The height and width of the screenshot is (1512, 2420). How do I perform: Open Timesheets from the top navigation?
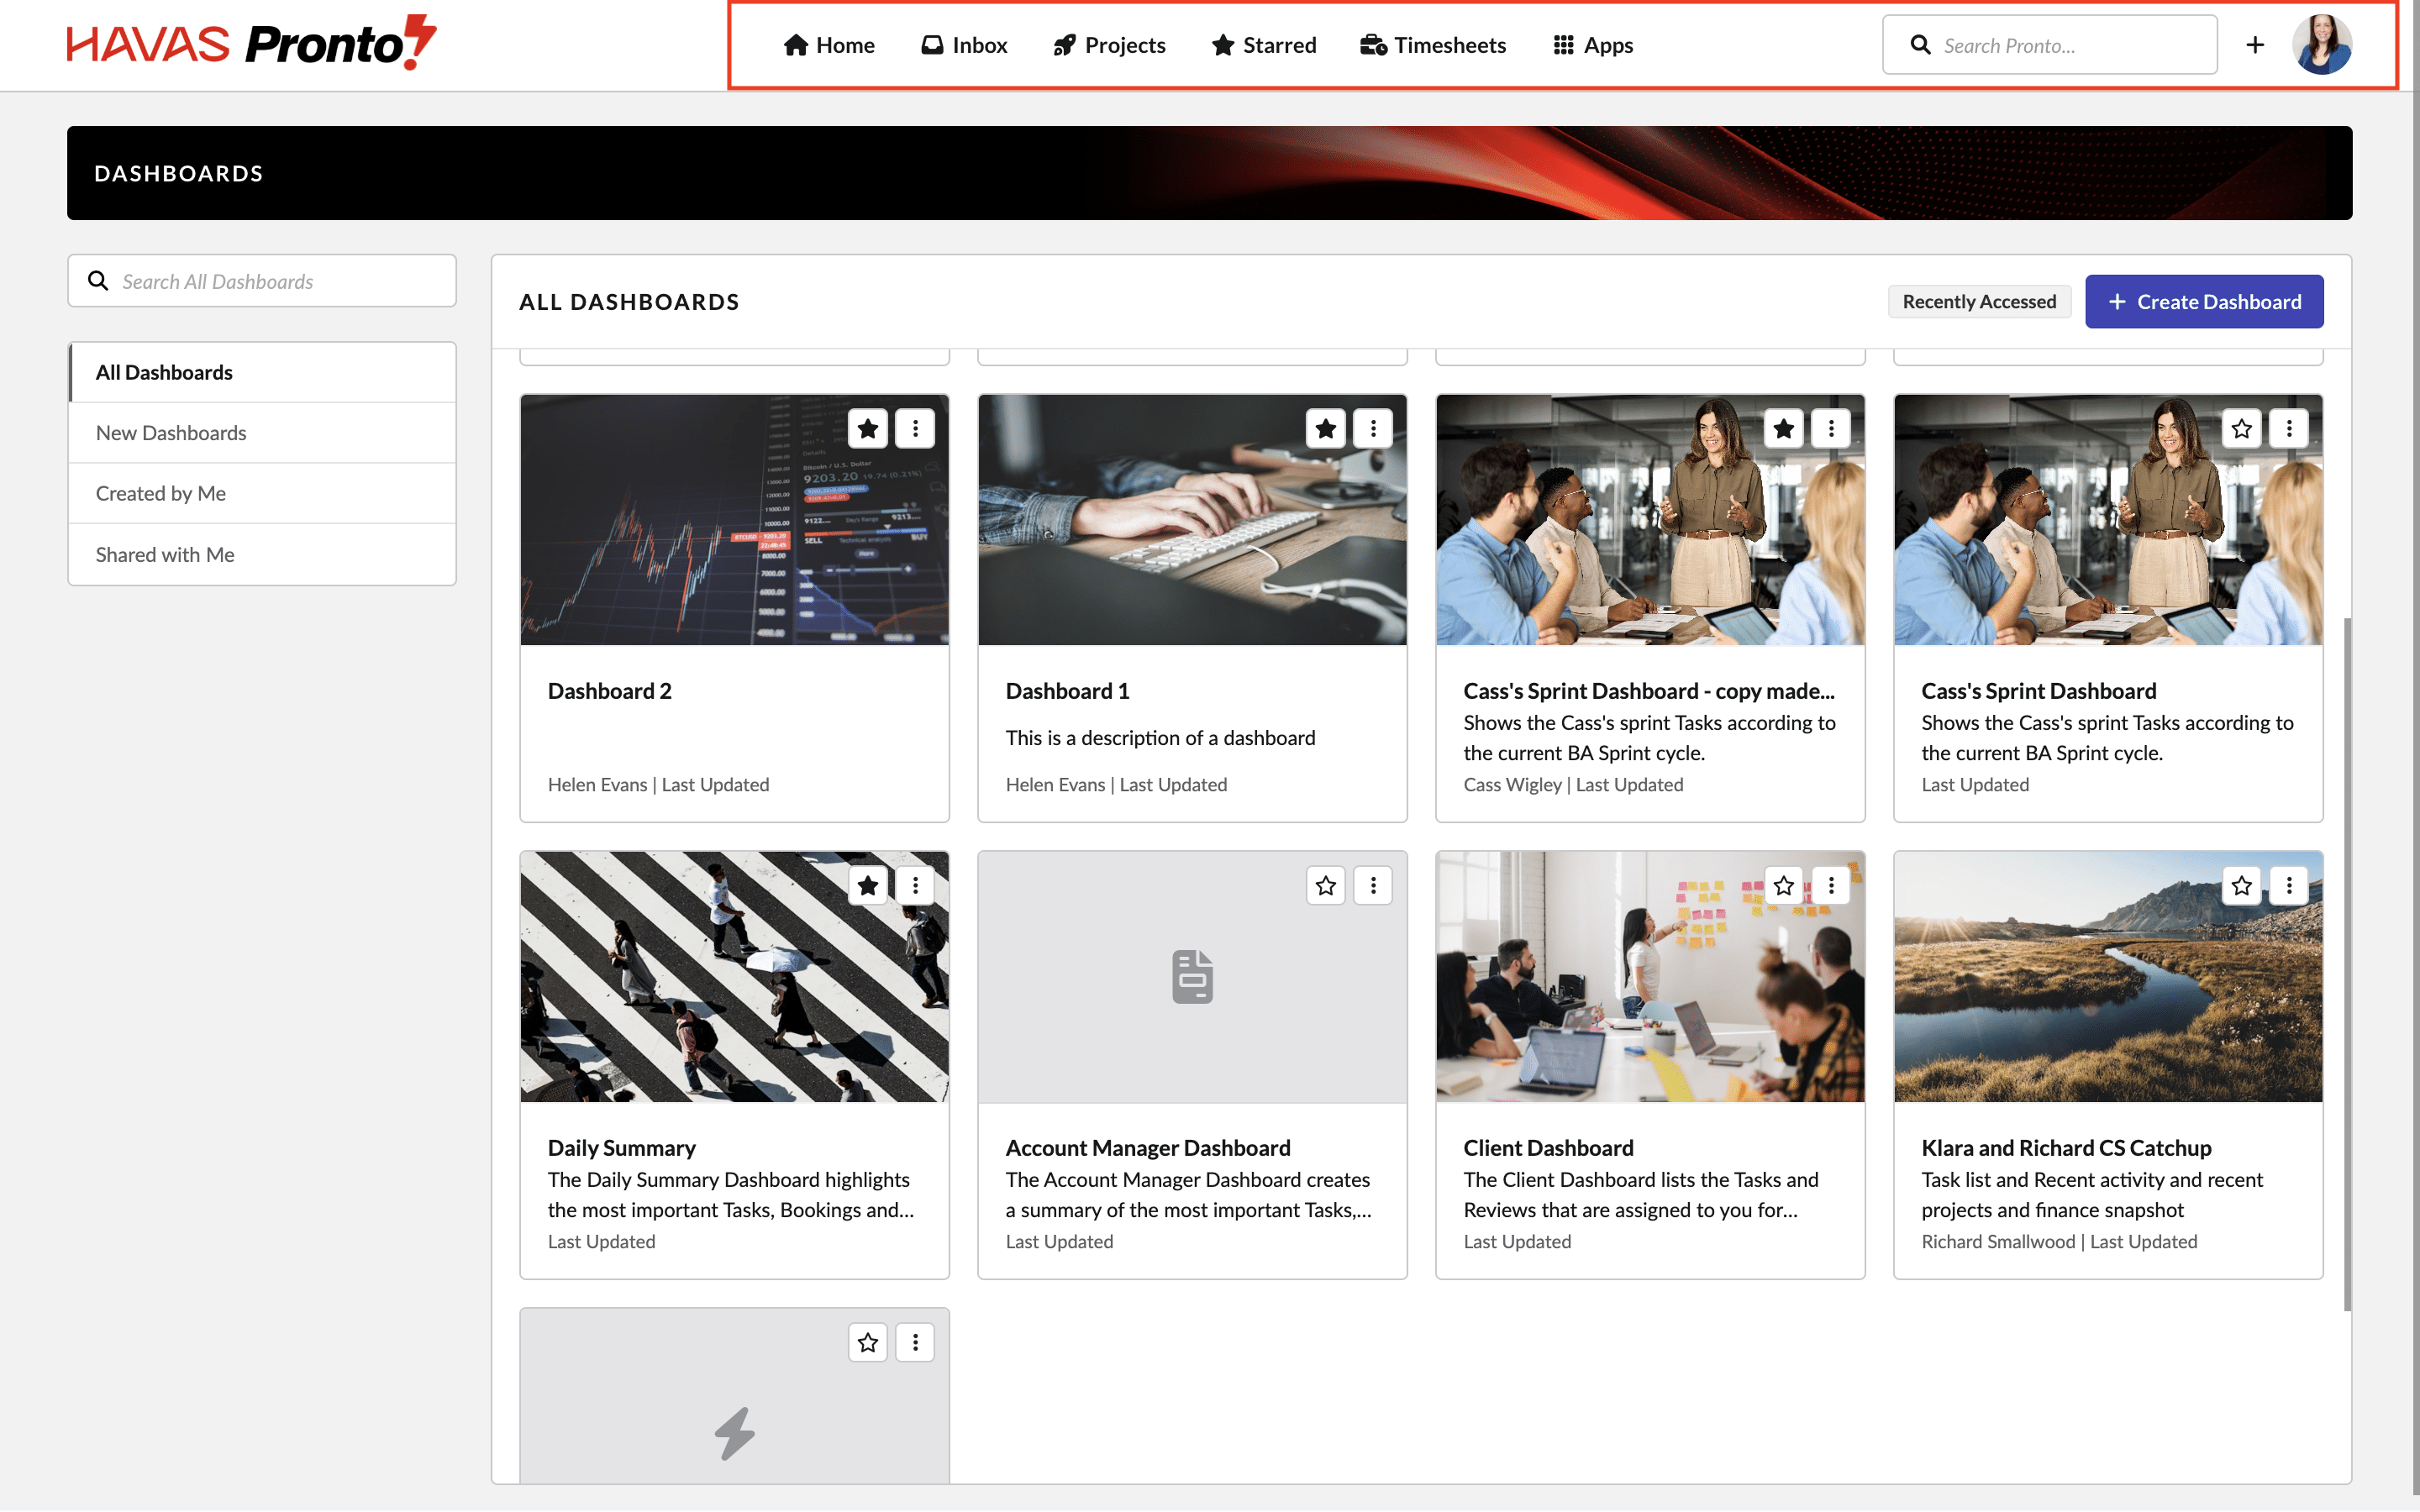1432,45
